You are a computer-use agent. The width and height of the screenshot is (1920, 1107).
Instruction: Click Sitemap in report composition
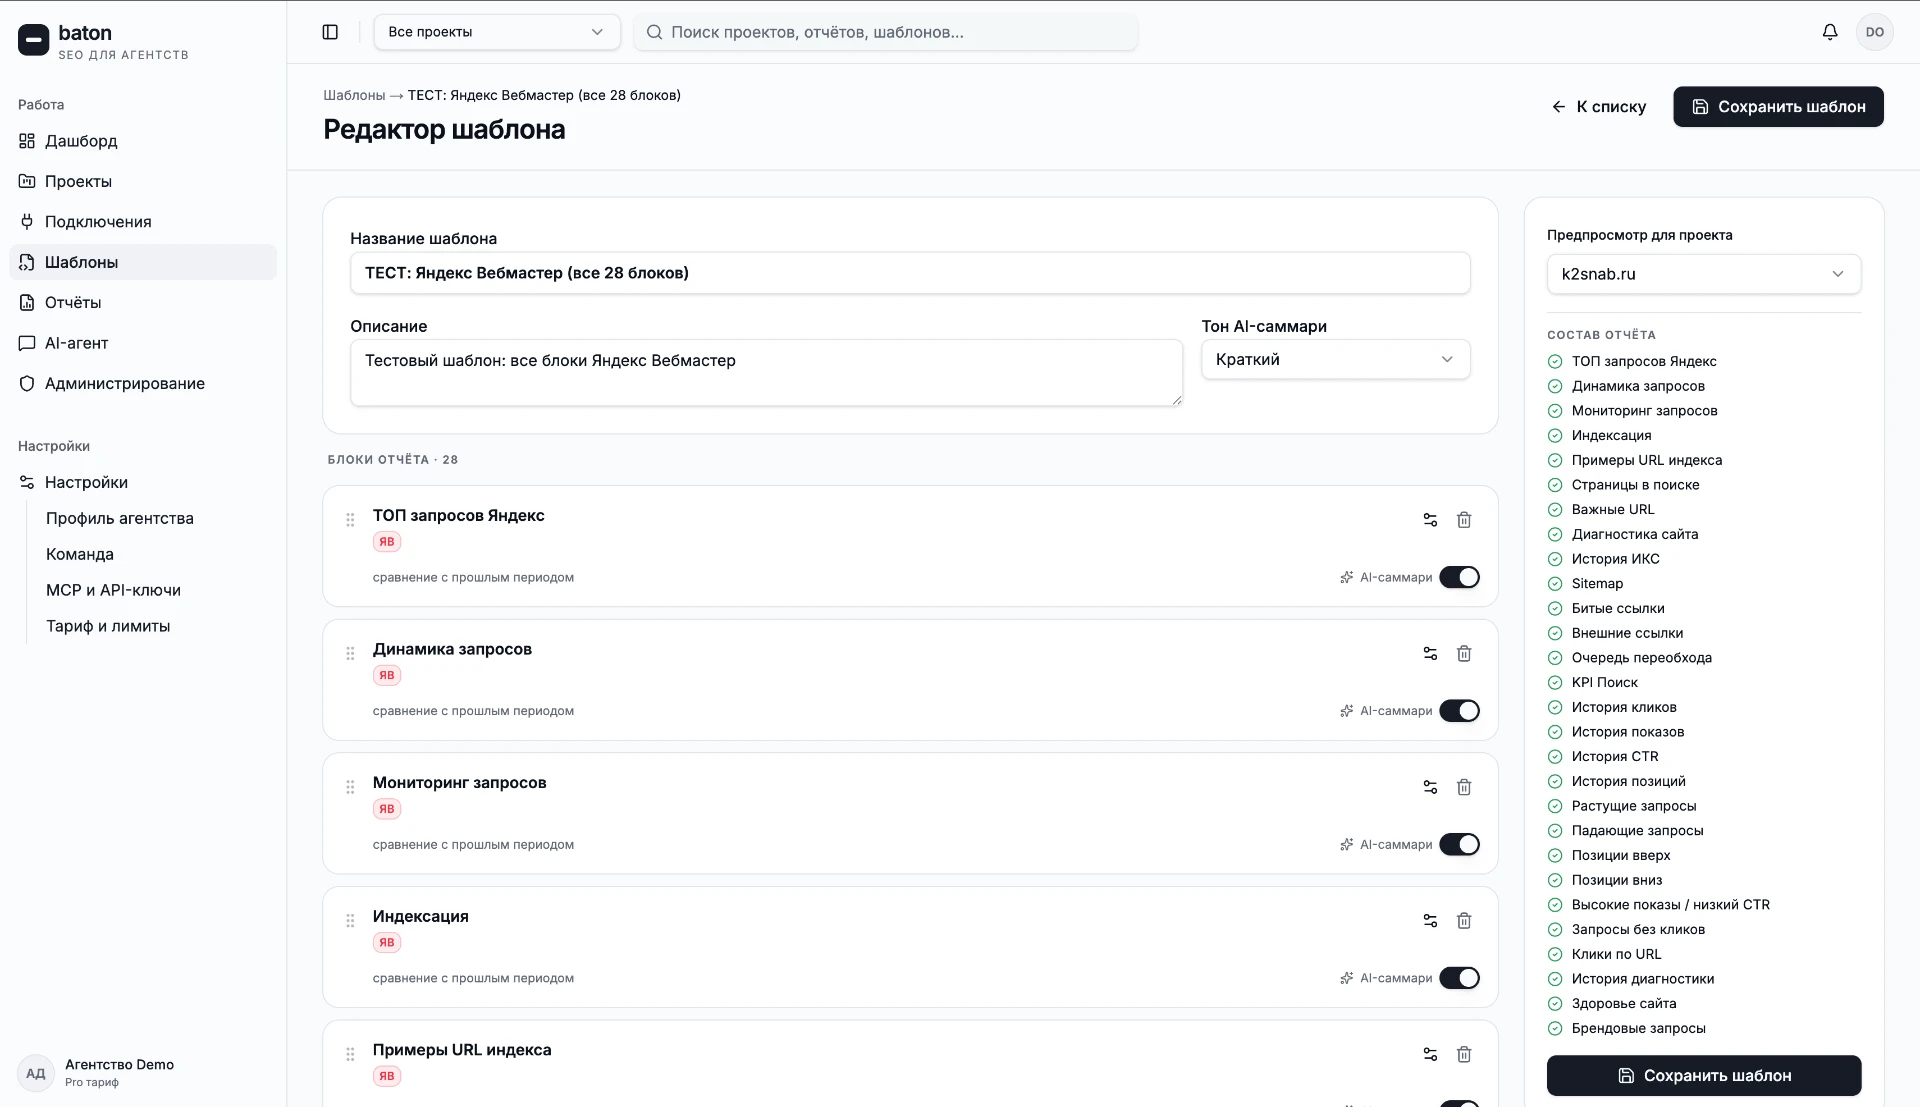click(x=1597, y=584)
